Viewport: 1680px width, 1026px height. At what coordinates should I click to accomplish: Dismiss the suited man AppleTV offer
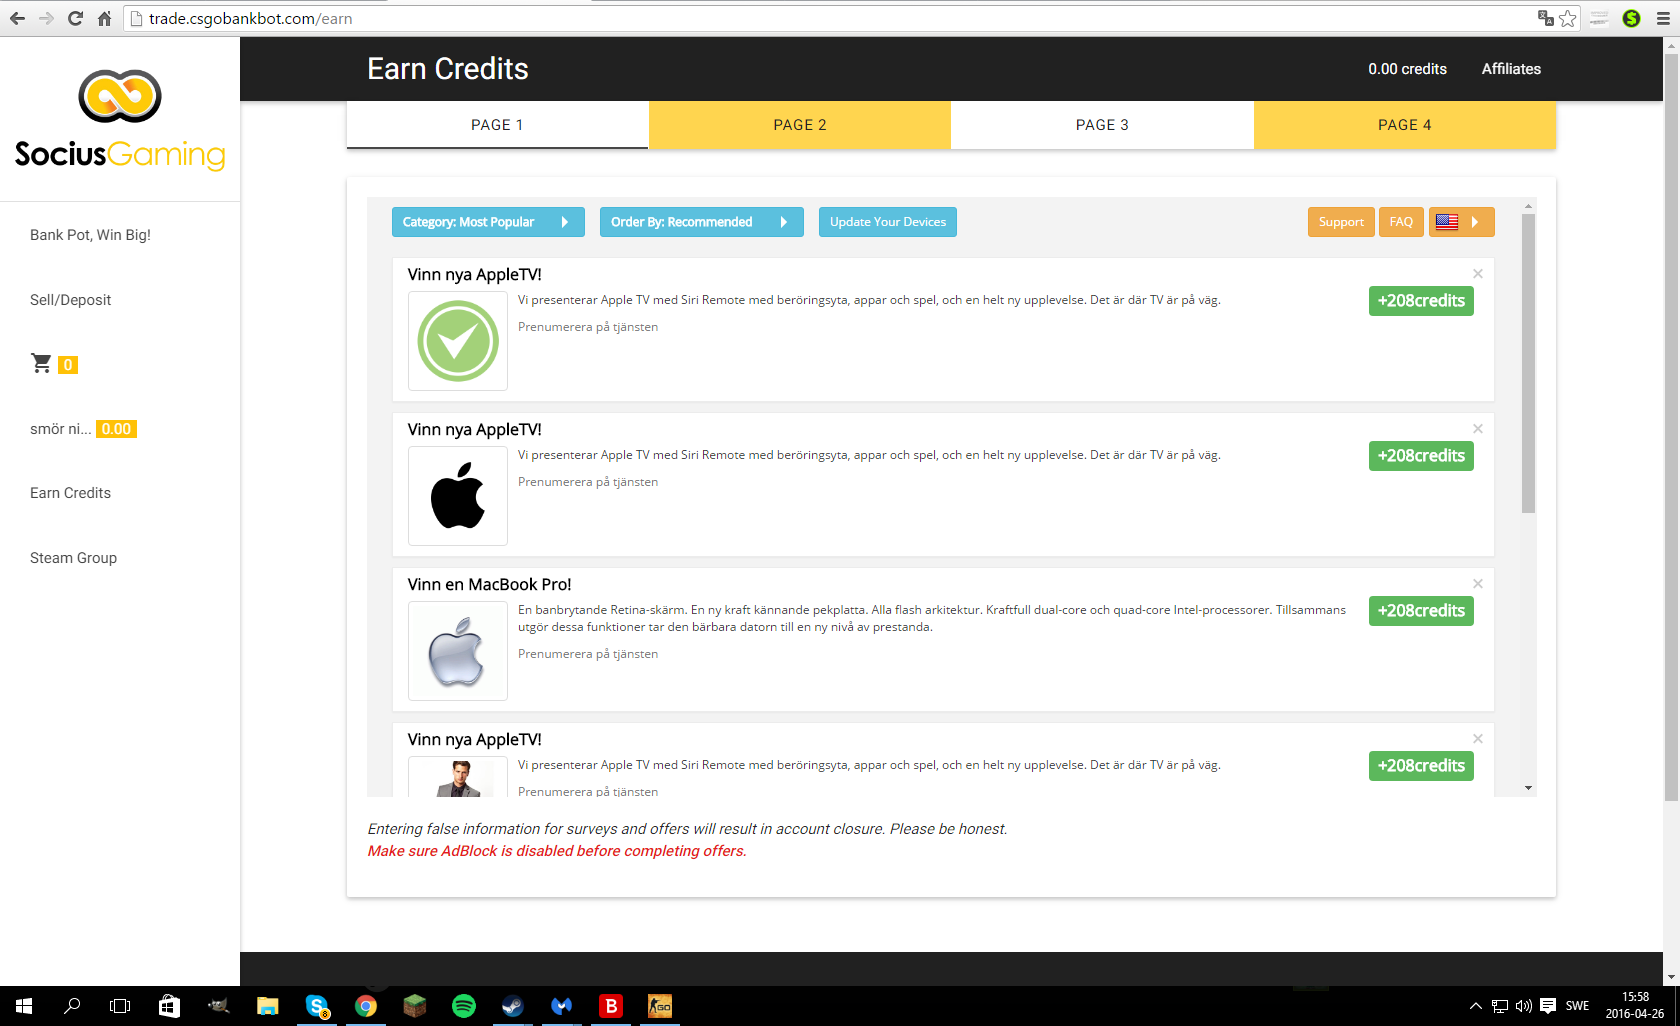[1478, 739]
